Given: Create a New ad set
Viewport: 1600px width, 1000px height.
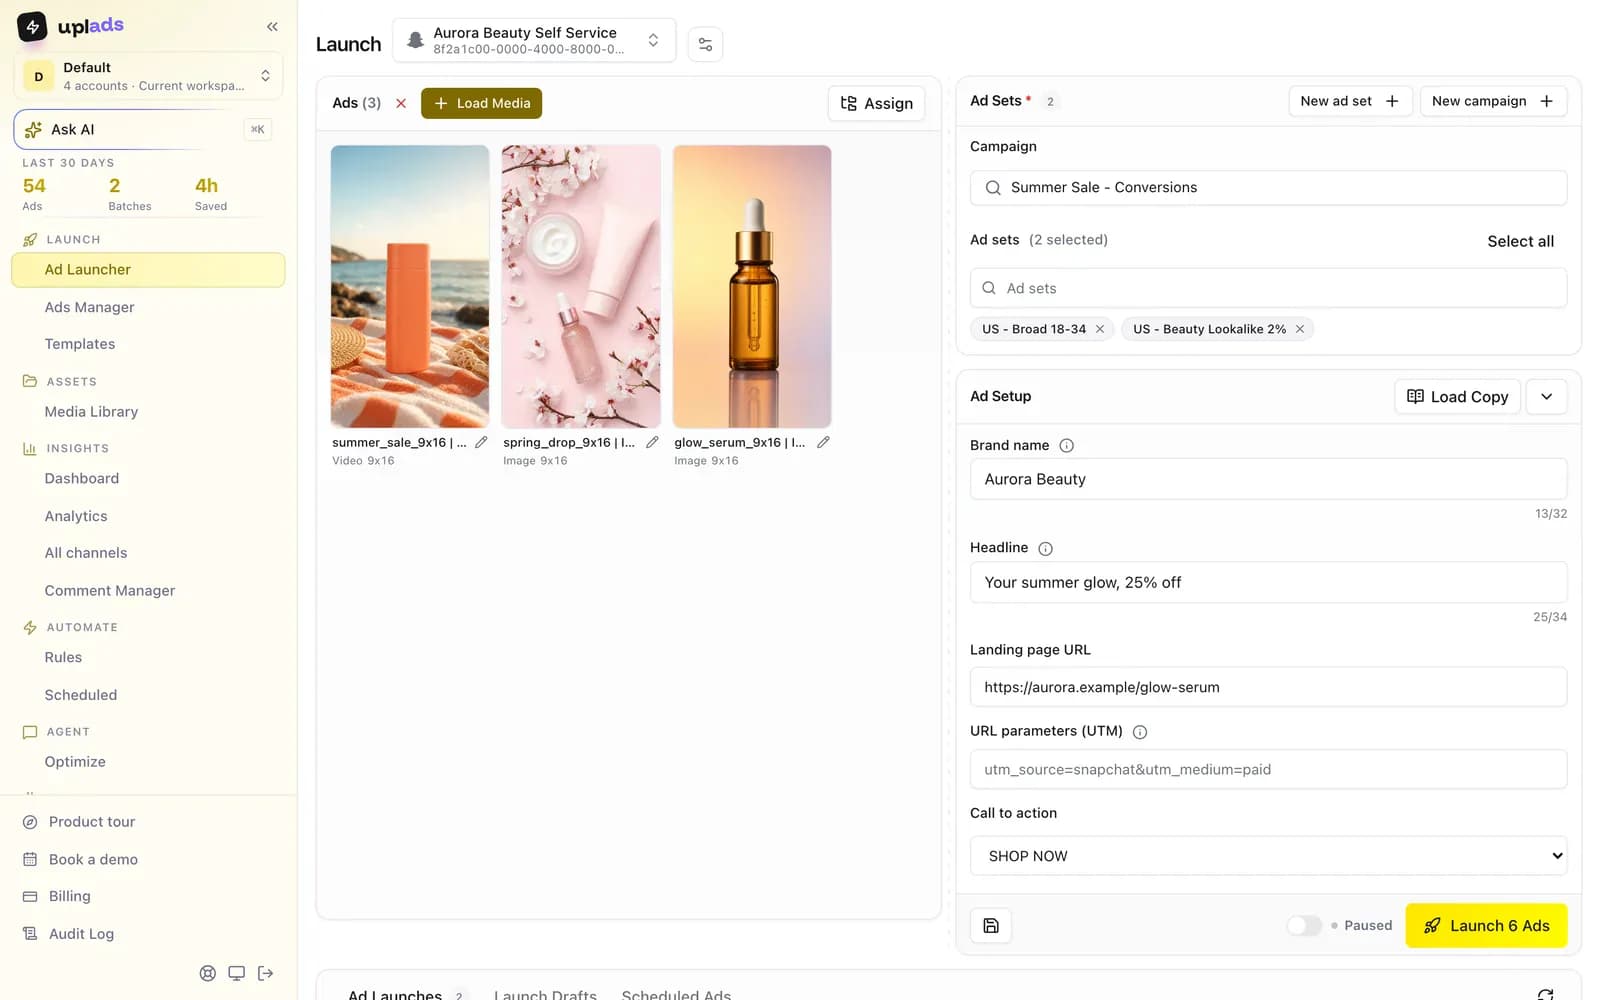Looking at the screenshot, I should point(1350,101).
